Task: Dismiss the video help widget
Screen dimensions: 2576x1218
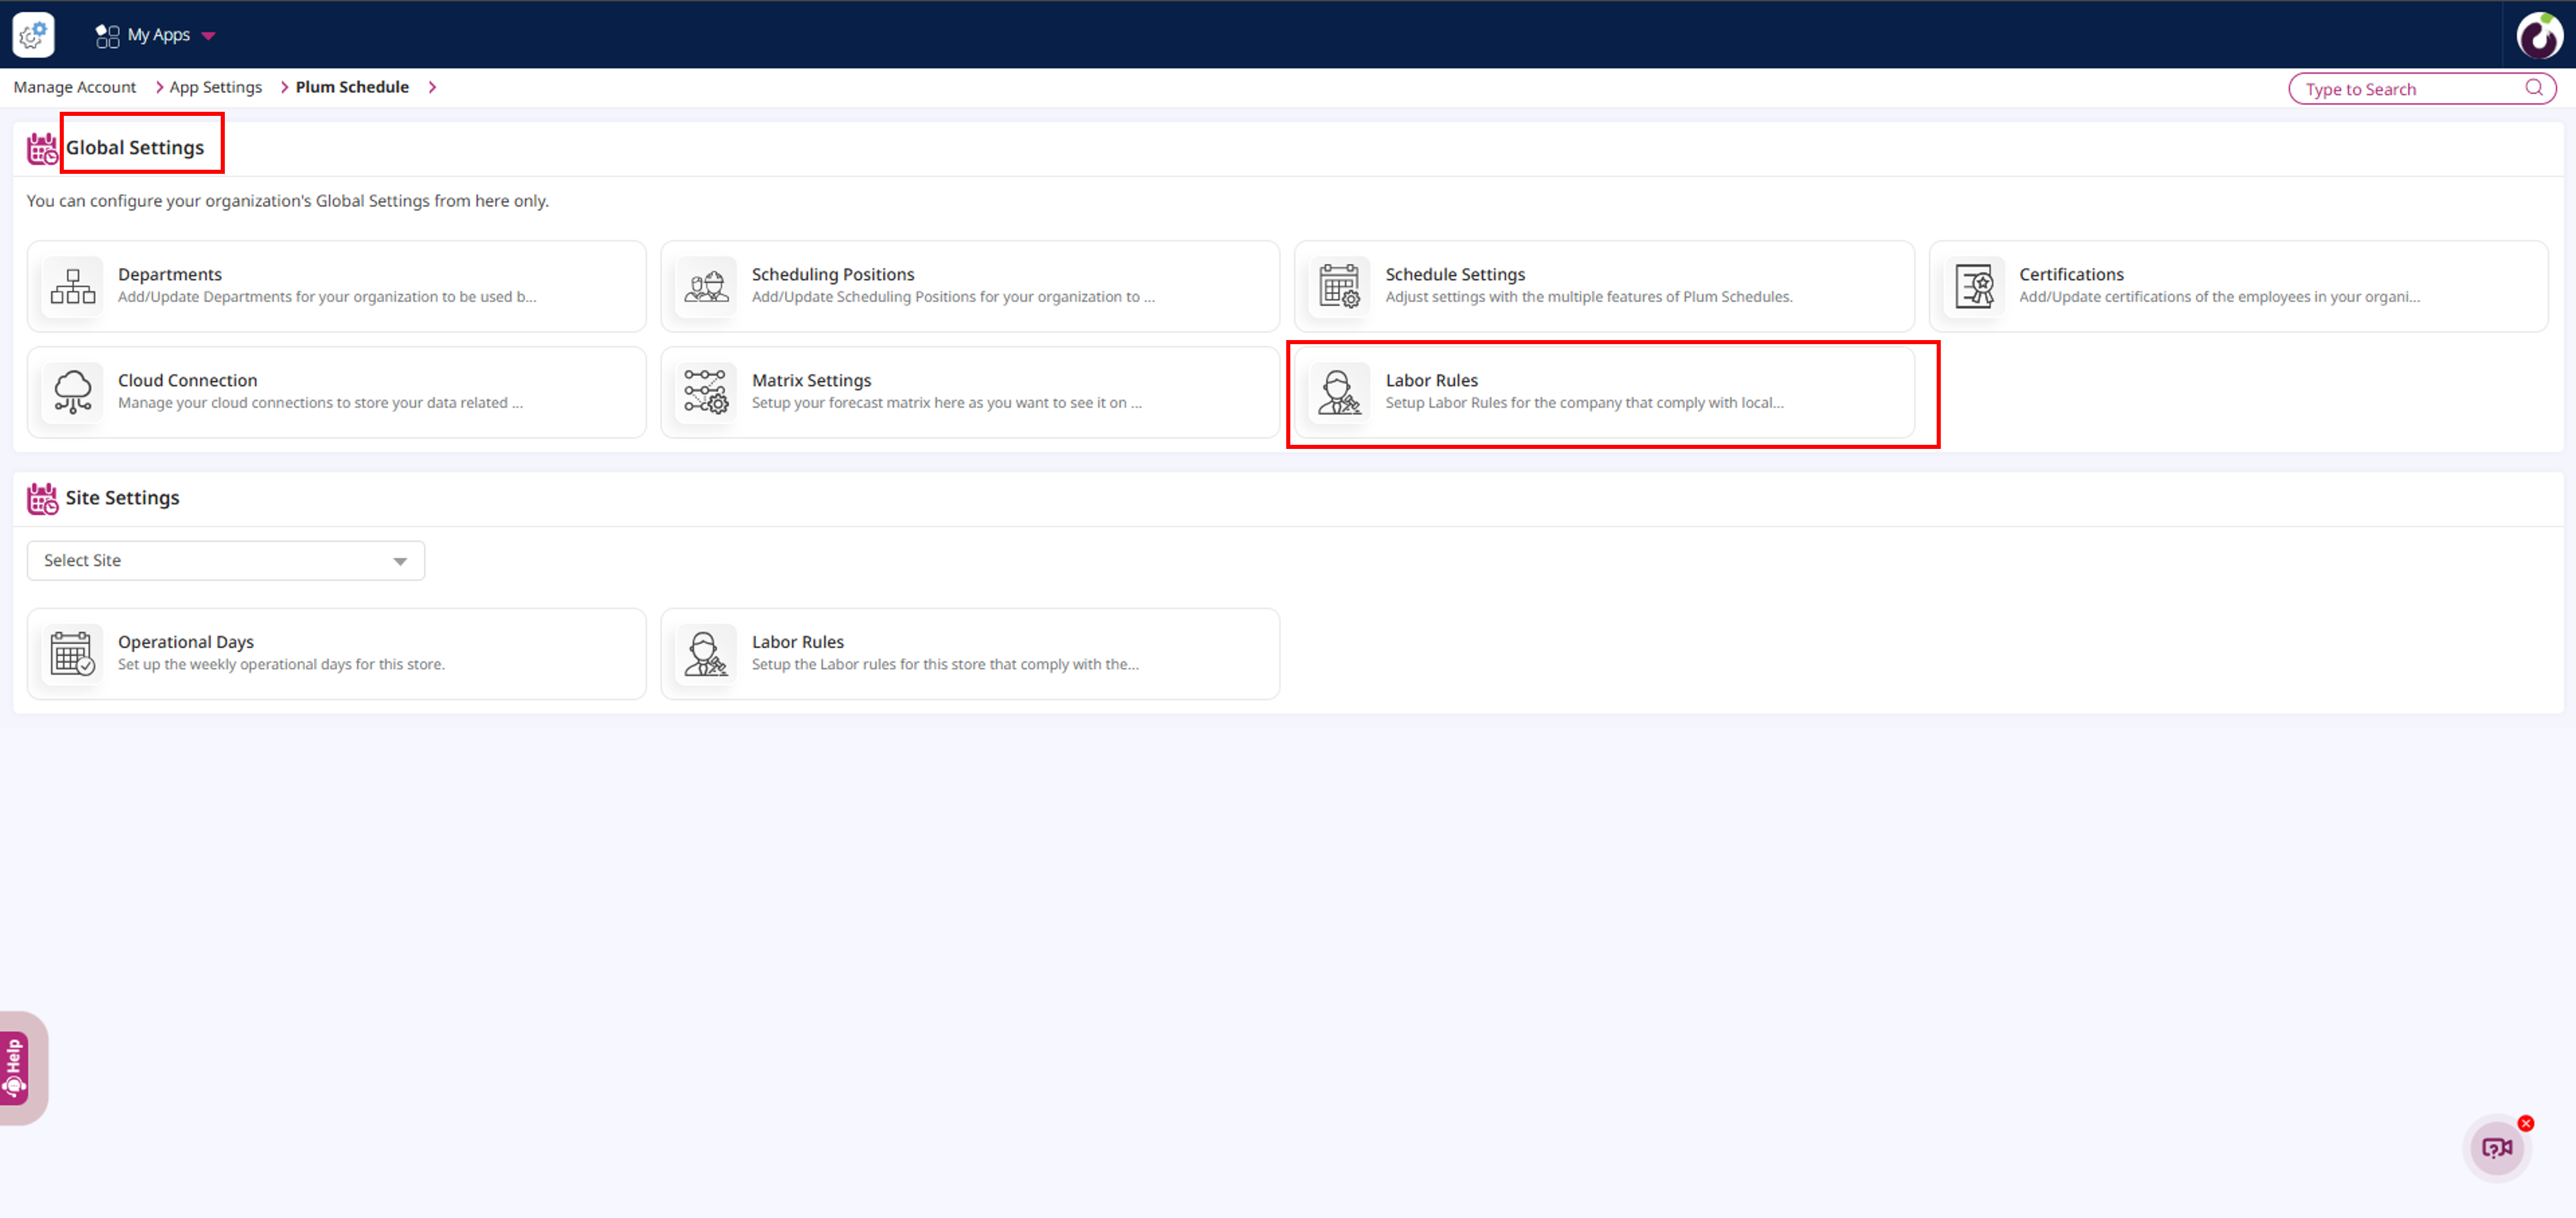Action: (2526, 1123)
